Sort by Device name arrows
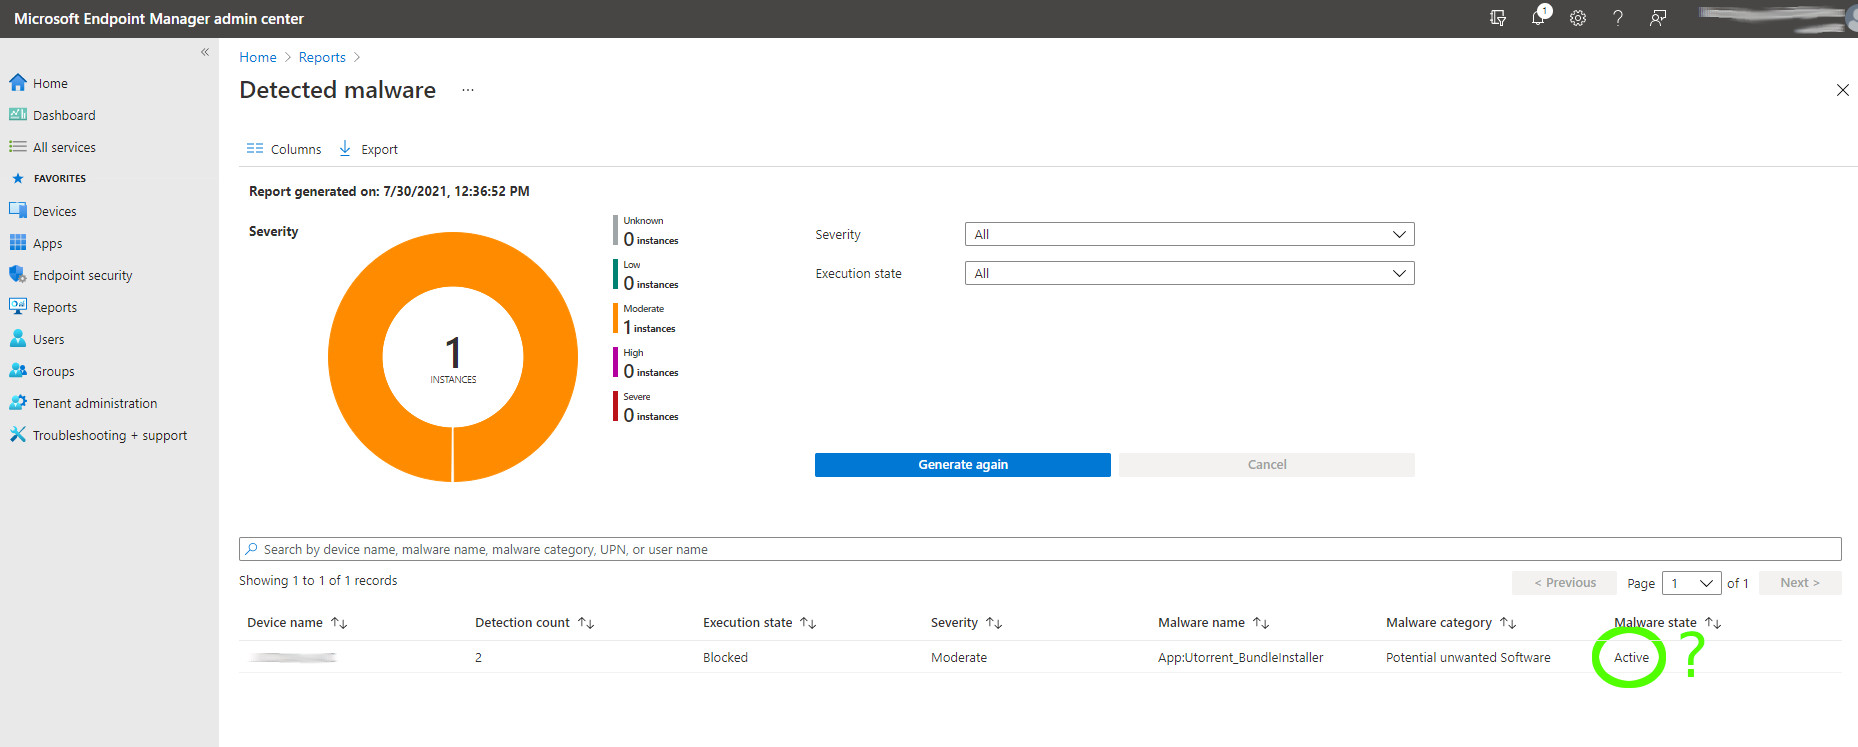The height and width of the screenshot is (747, 1858). [x=339, y=623]
